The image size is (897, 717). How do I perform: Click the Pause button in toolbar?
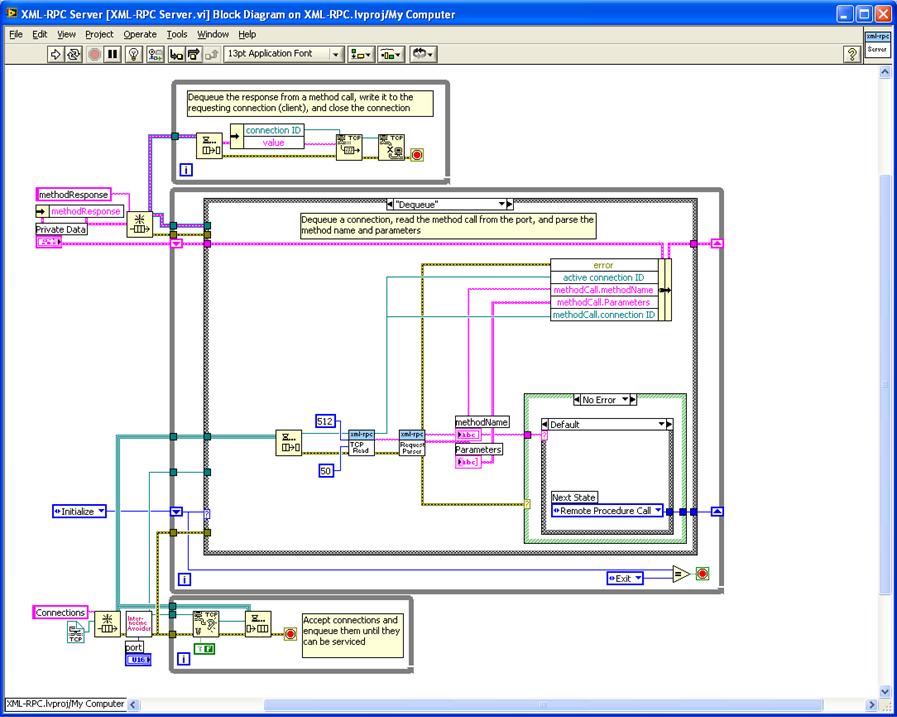point(113,54)
